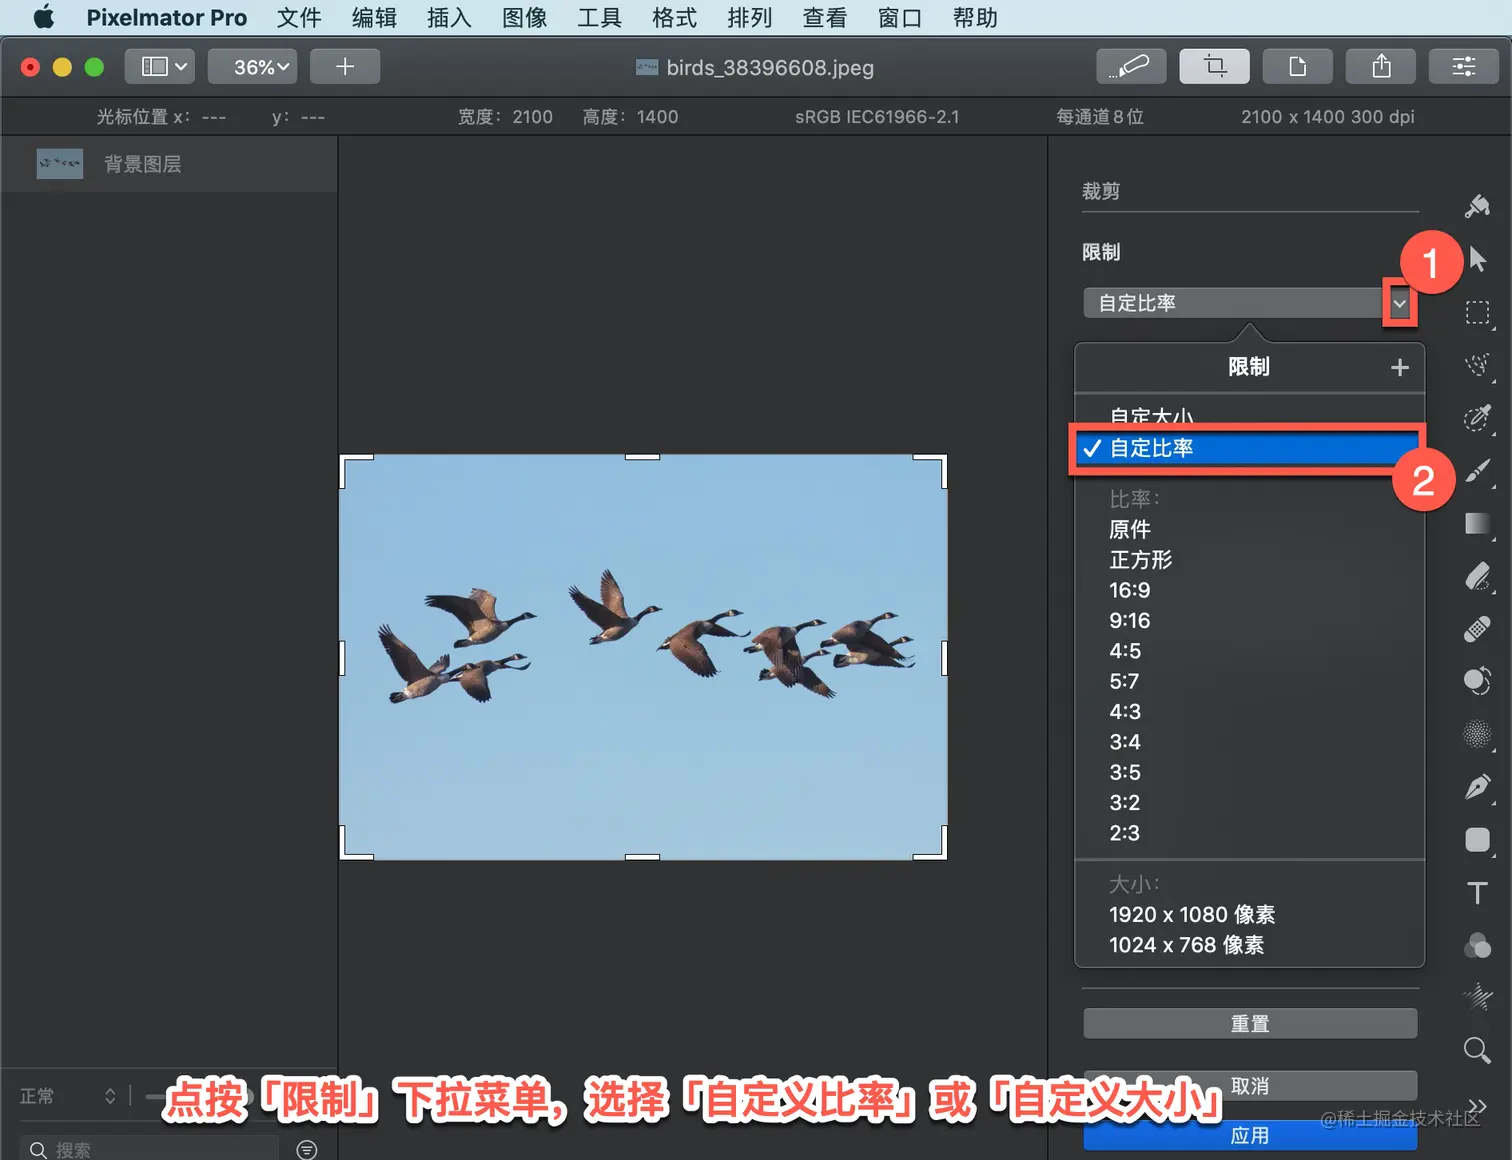The width and height of the screenshot is (1512, 1160).
Task: Open the 排列 menu
Action: tap(749, 17)
